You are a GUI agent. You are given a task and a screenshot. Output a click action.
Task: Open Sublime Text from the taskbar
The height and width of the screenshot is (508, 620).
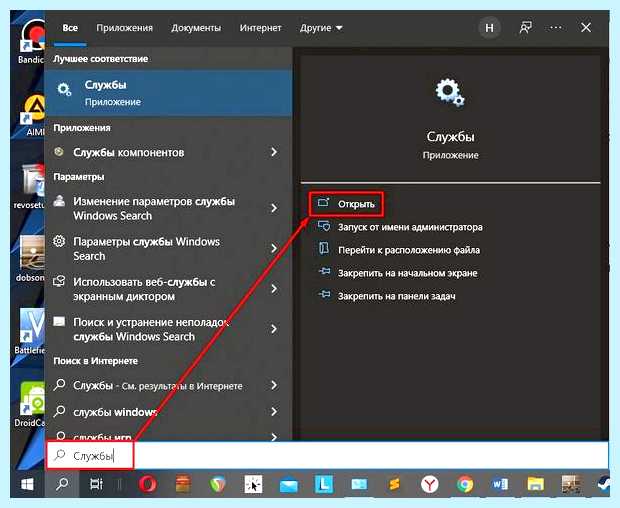[394, 484]
